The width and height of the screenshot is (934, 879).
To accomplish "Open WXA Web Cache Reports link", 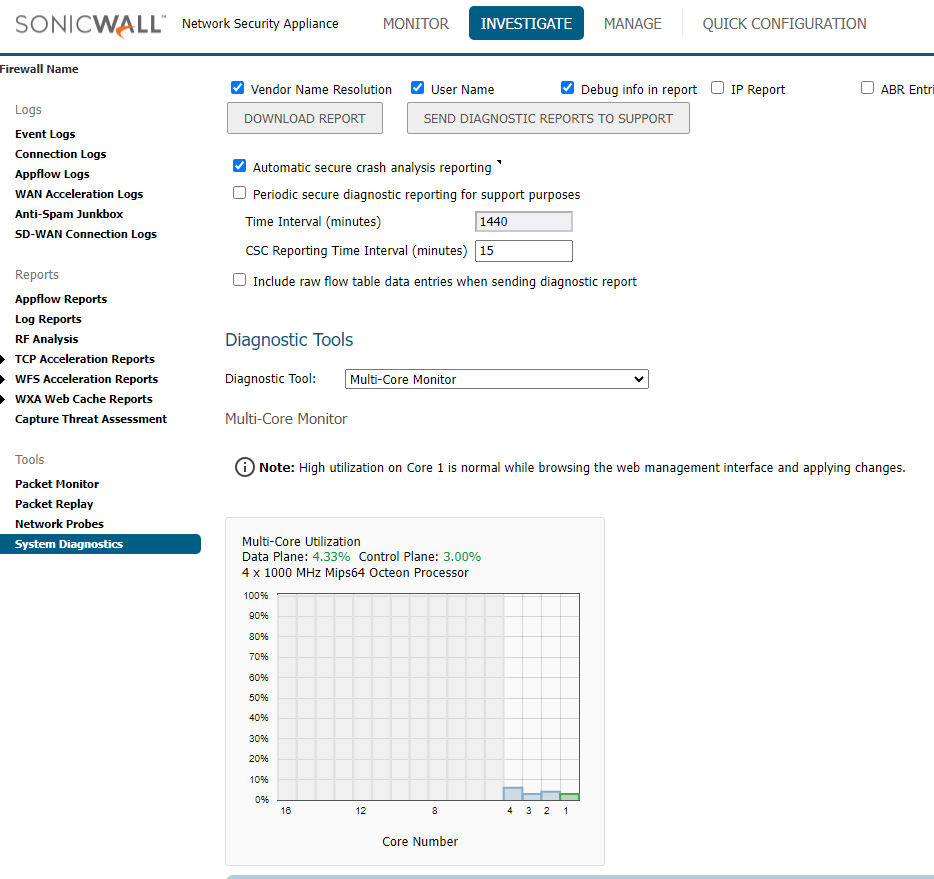I will point(83,399).
